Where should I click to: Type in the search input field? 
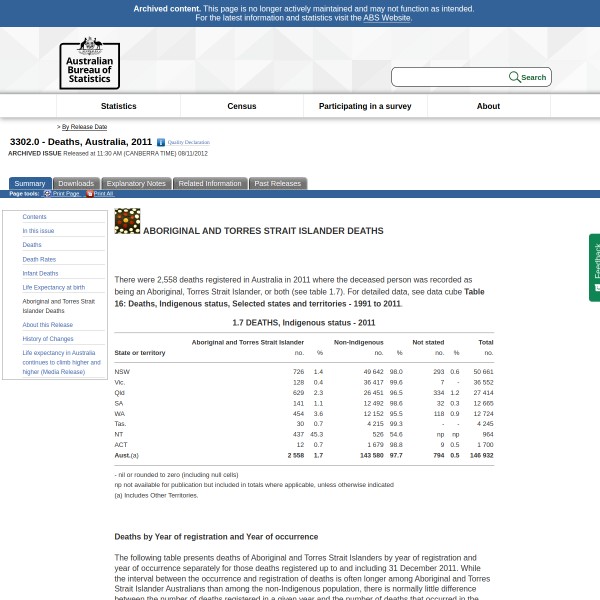(x=449, y=77)
